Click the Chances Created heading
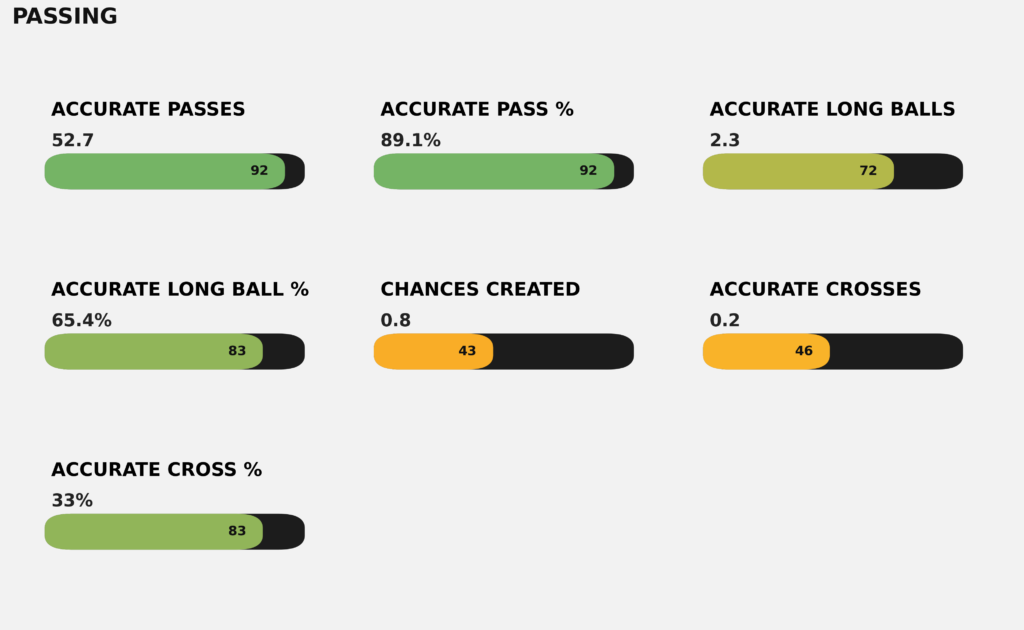The image size is (1024, 630). 480,290
